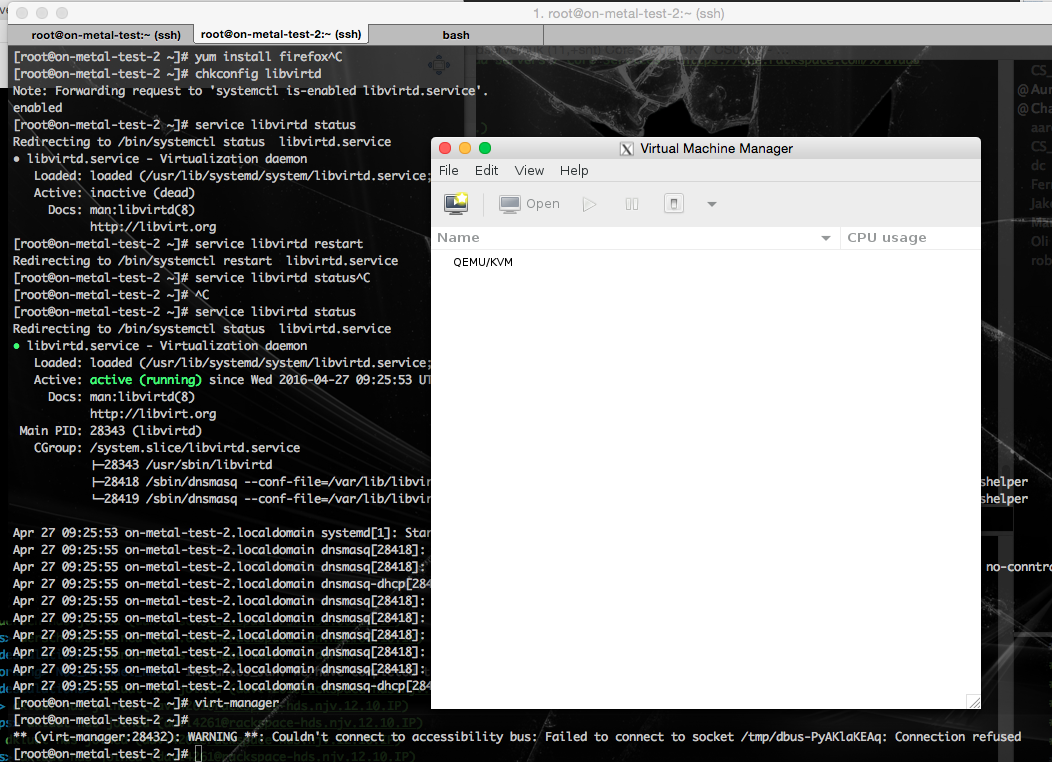Viewport: 1052px width, 762px height.
Task: Click the 'CGroup: /system.slice/libvirtd.service' line
Action: (167, 447)
